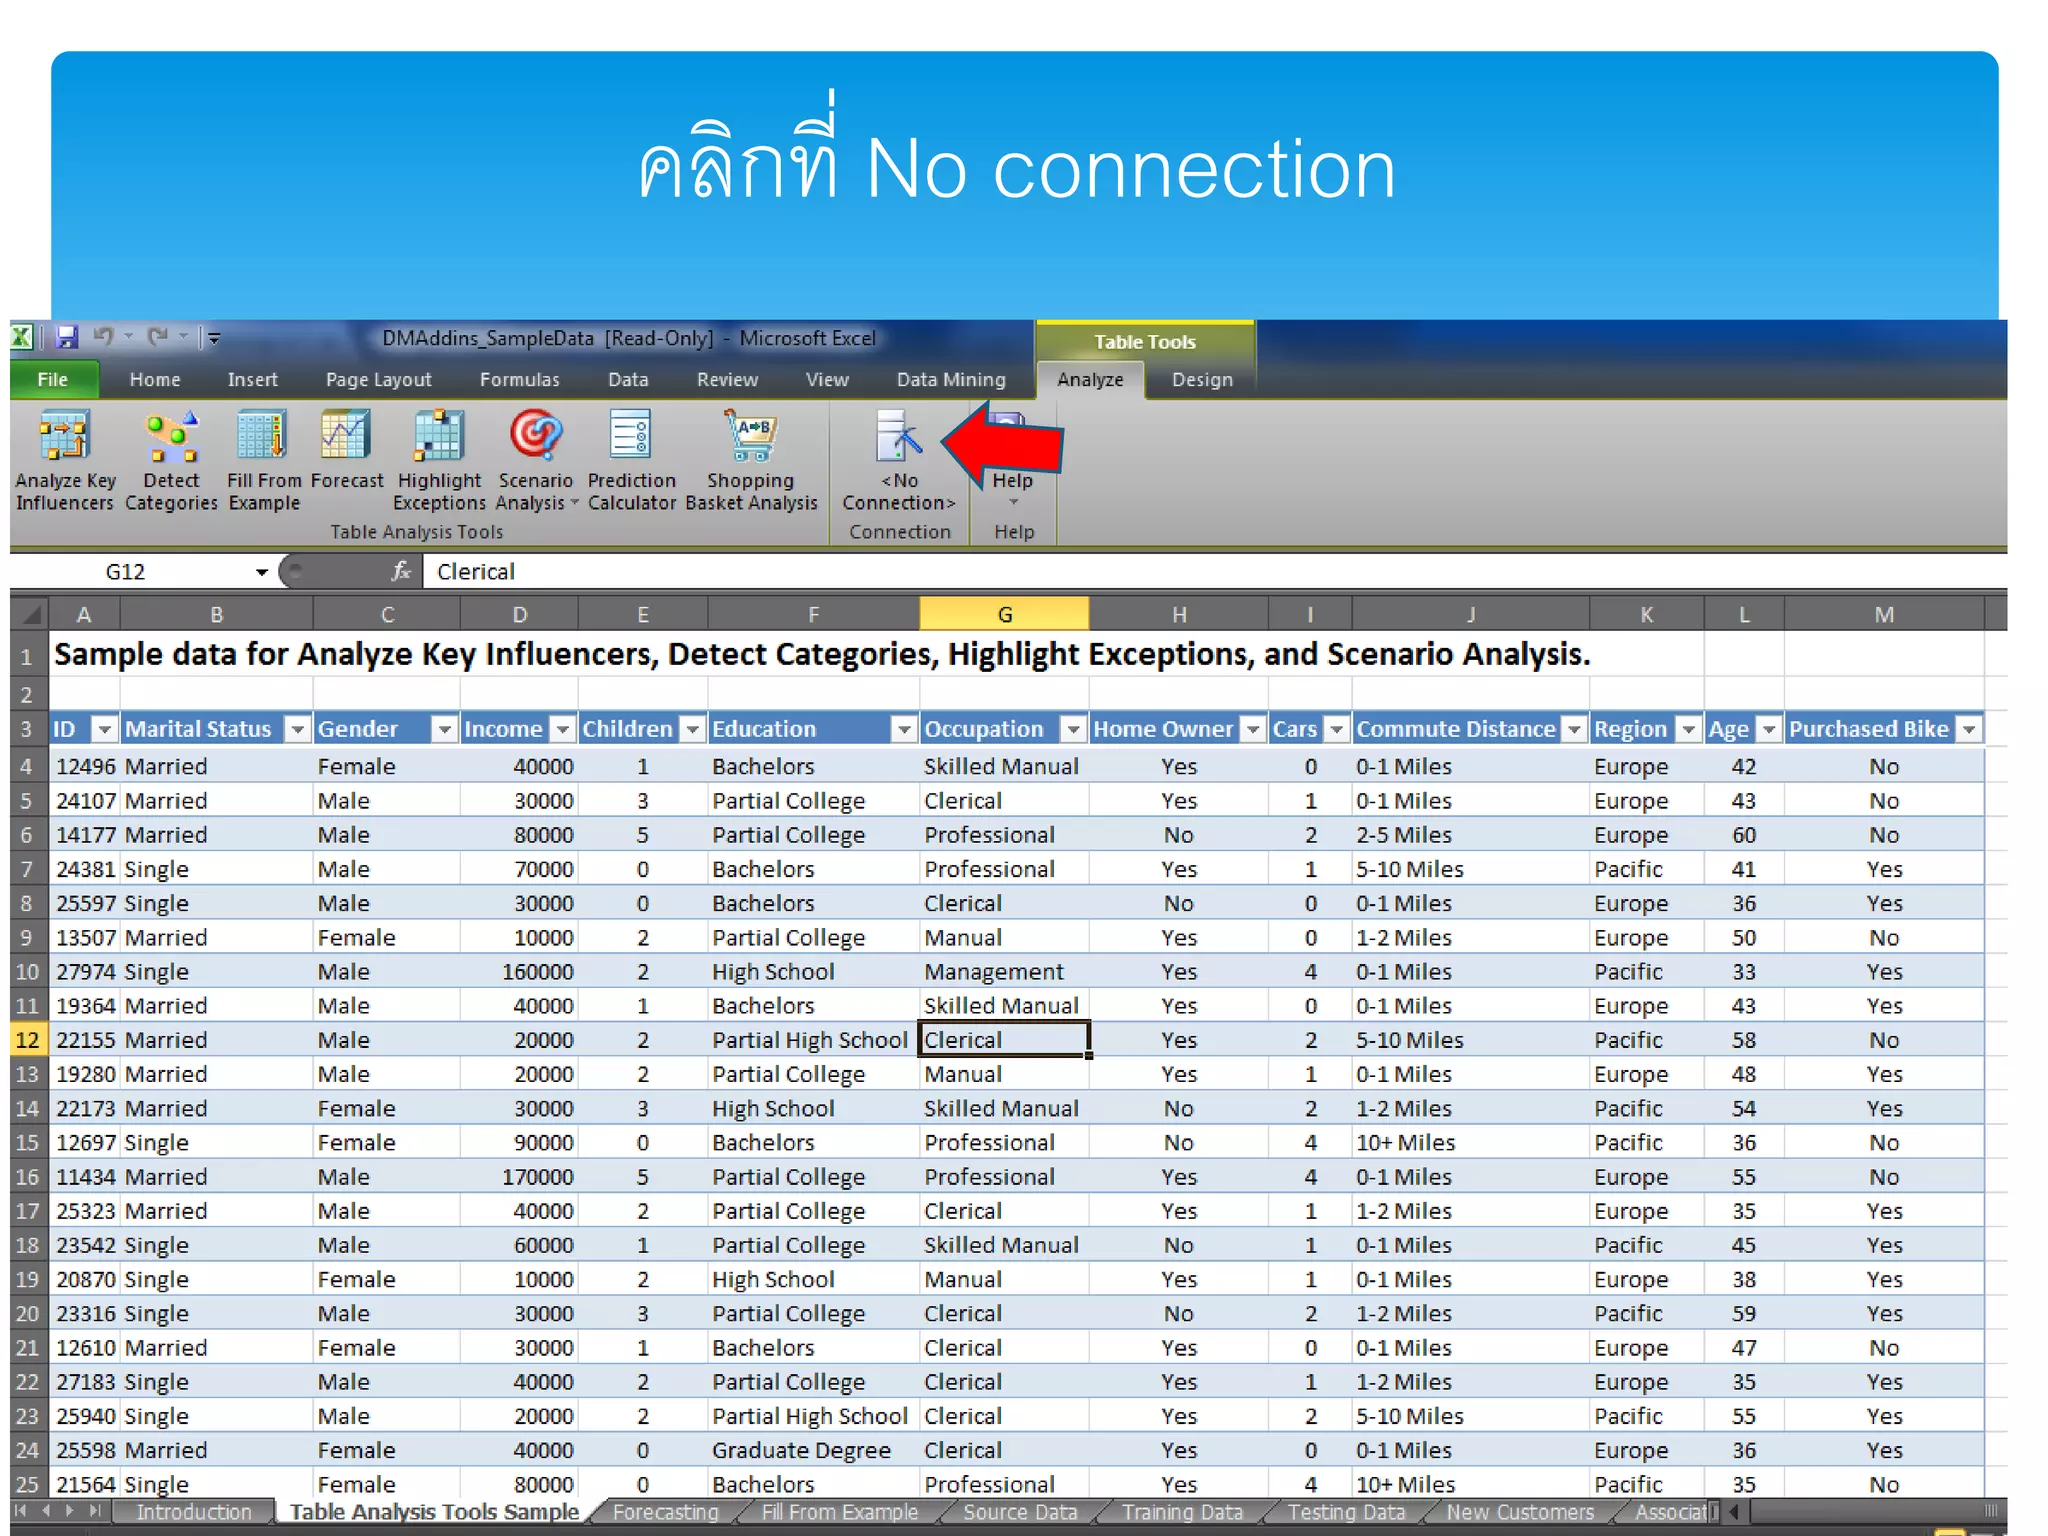Switch to the Data Mining ribbon tab
Screen dimensions: 2048x1536
951,380
